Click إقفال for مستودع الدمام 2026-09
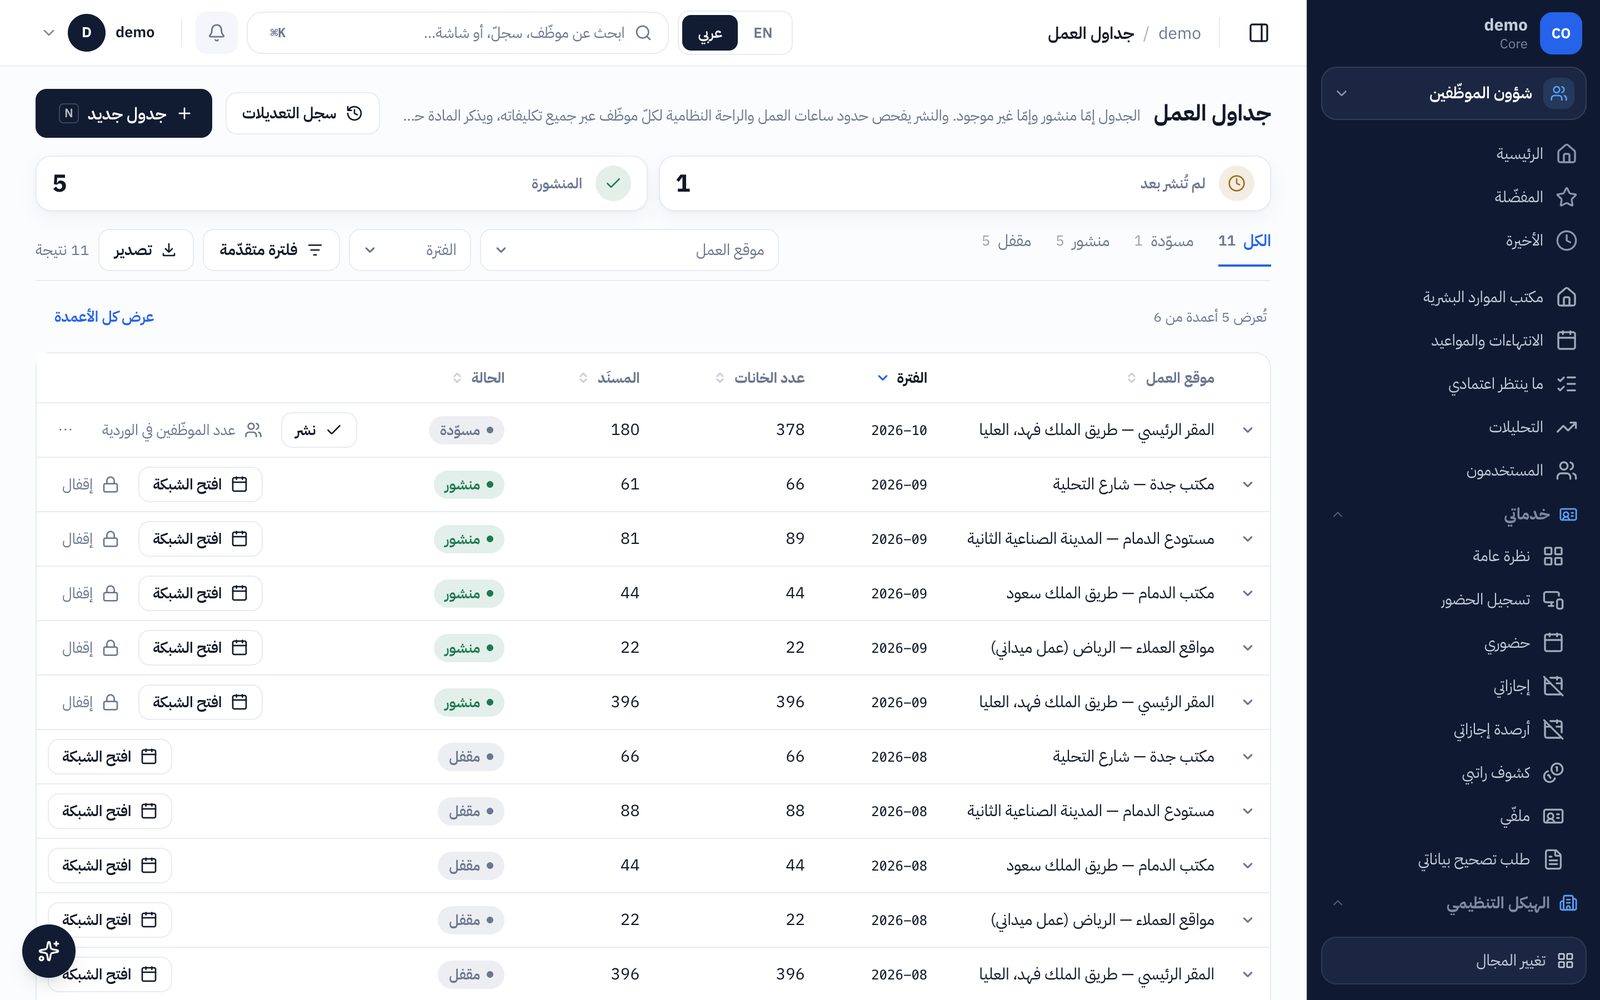Screen dimensions: 1600x1000 (x=91, y=539)
